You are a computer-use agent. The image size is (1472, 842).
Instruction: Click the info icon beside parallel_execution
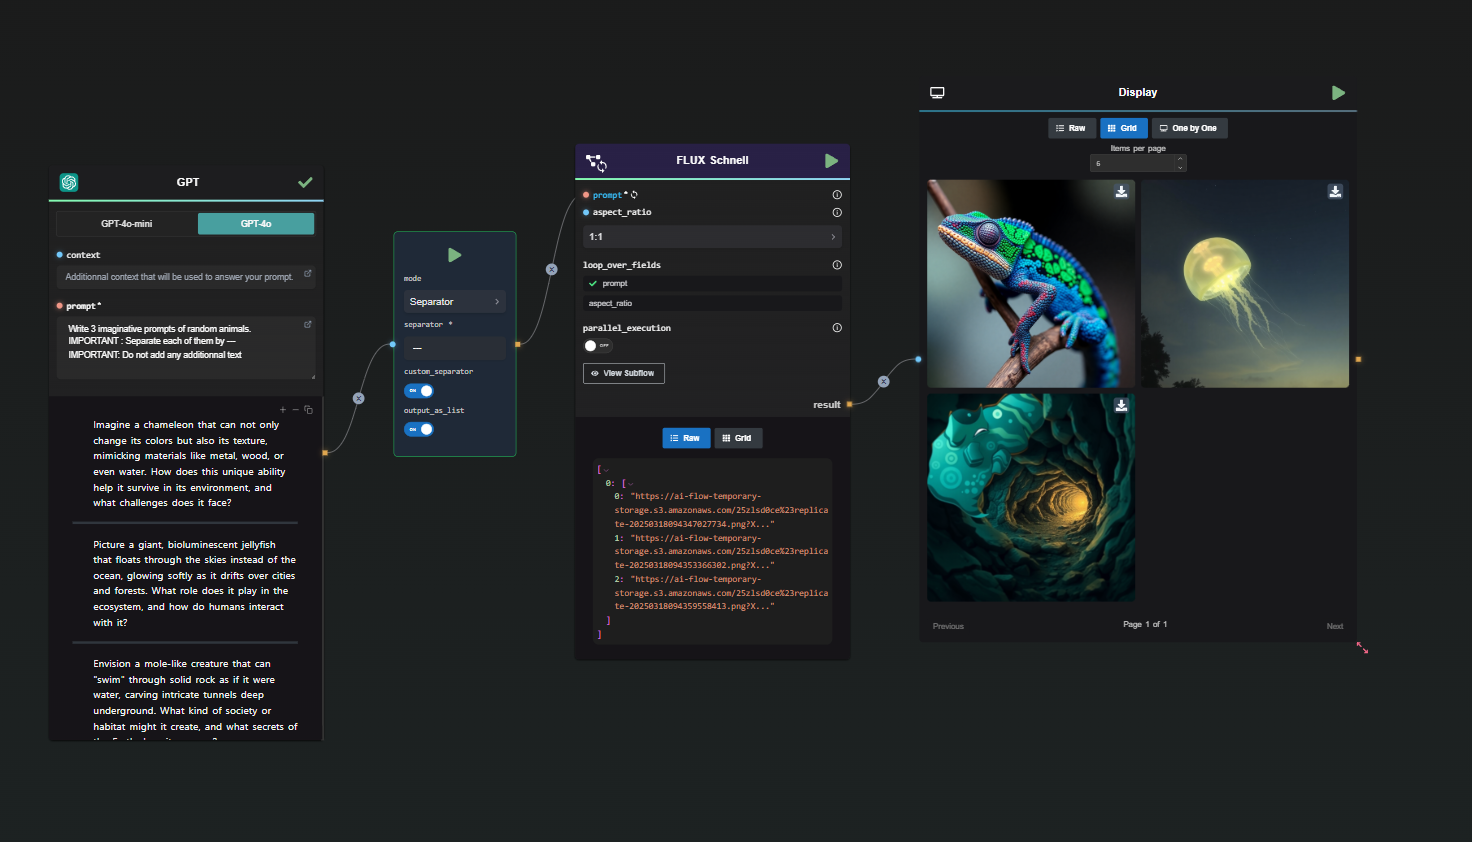click(x=837, y=328)
